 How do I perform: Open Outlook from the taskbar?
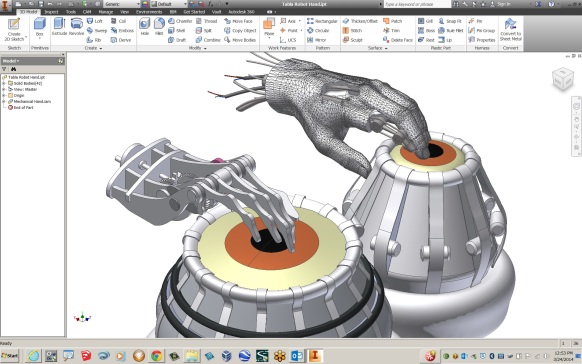click(297, 356)
